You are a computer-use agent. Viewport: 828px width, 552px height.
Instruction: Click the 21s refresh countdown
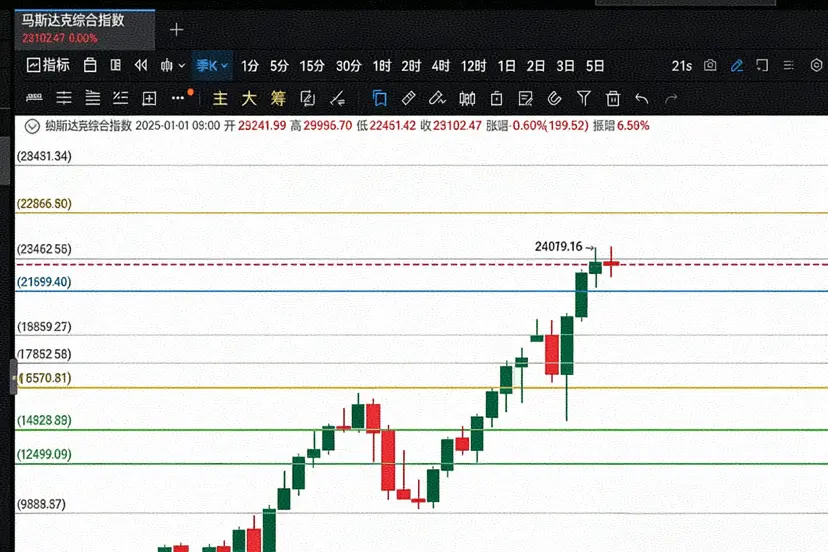681,66
